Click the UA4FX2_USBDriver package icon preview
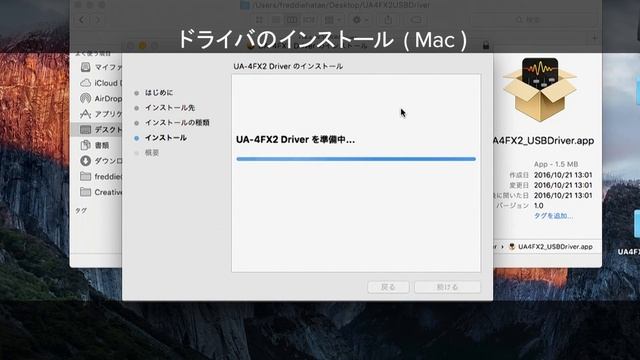The height and width of the screenshot is (360, 640). (x=540, y=90)
